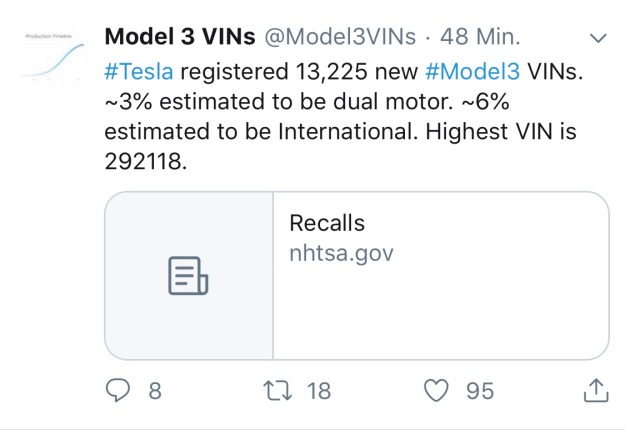Screen dimensions: 625x430
Task: Open the Recalls card title
Action: click(327, 223)
